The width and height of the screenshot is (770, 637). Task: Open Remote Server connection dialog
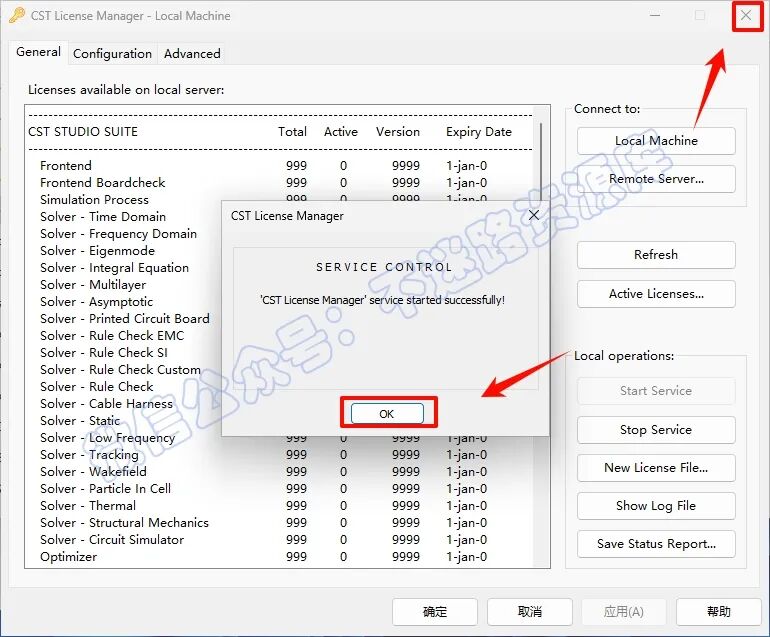click(656, 179)
